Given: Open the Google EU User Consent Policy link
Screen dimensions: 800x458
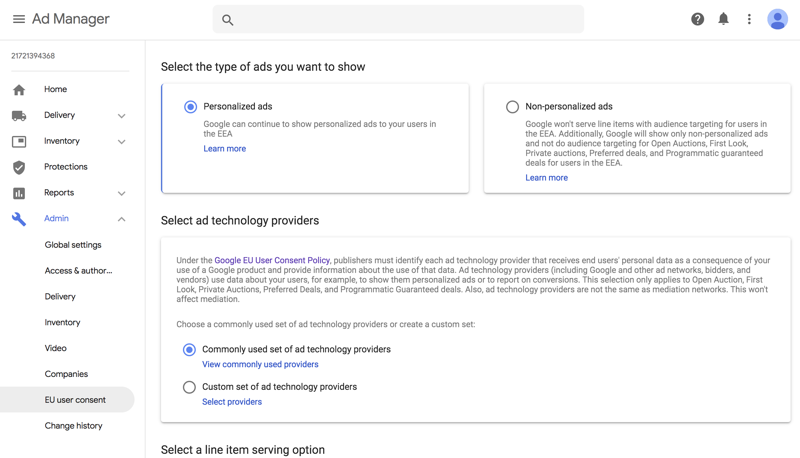Looking at the screenshot, I should tap(272, 260).
